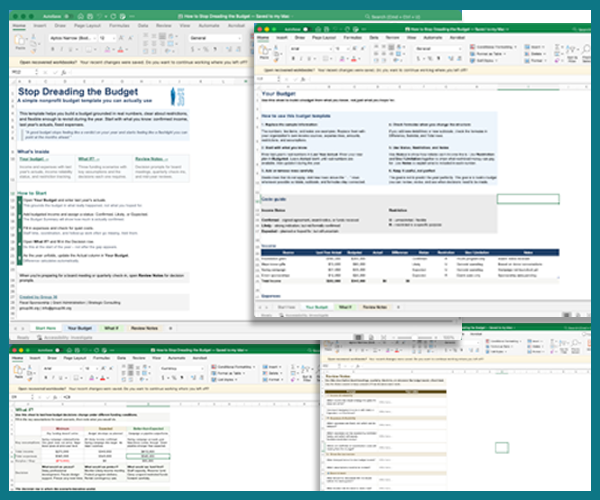Apply Bold in the Your Budget window
The width and height of the screenshot is (600, 500).
[x=293, y=59]
